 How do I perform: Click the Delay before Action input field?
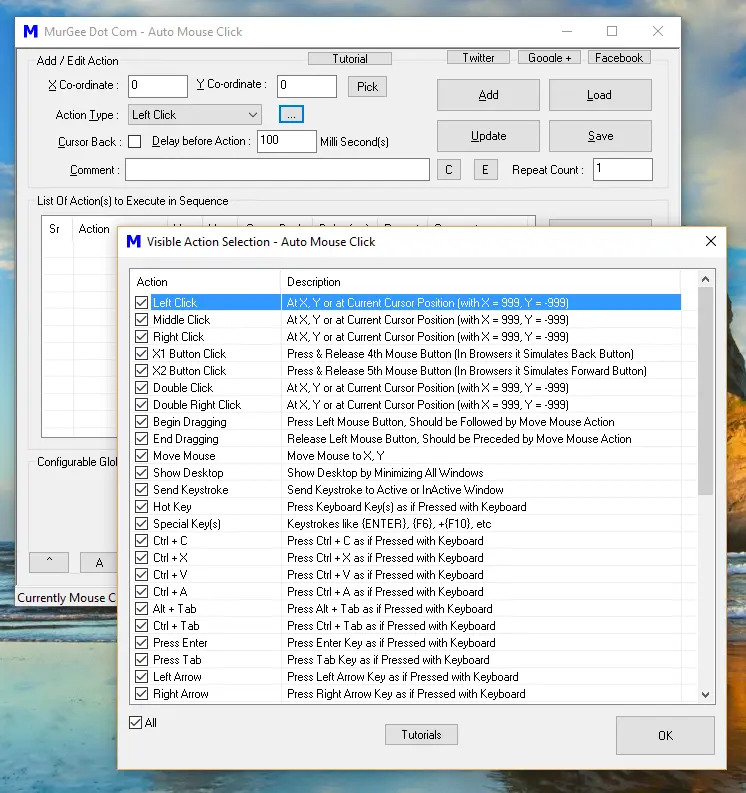(286, 141)
